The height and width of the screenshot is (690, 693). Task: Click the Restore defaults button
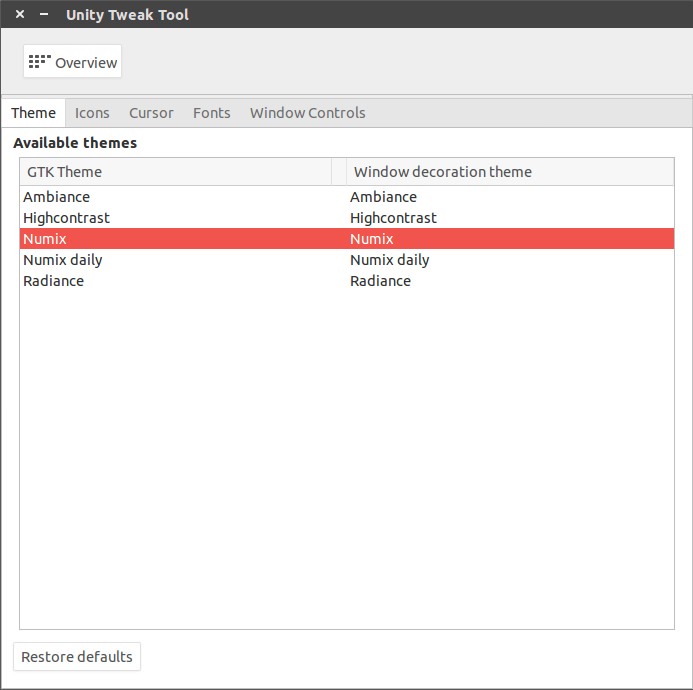click(77, 657)
